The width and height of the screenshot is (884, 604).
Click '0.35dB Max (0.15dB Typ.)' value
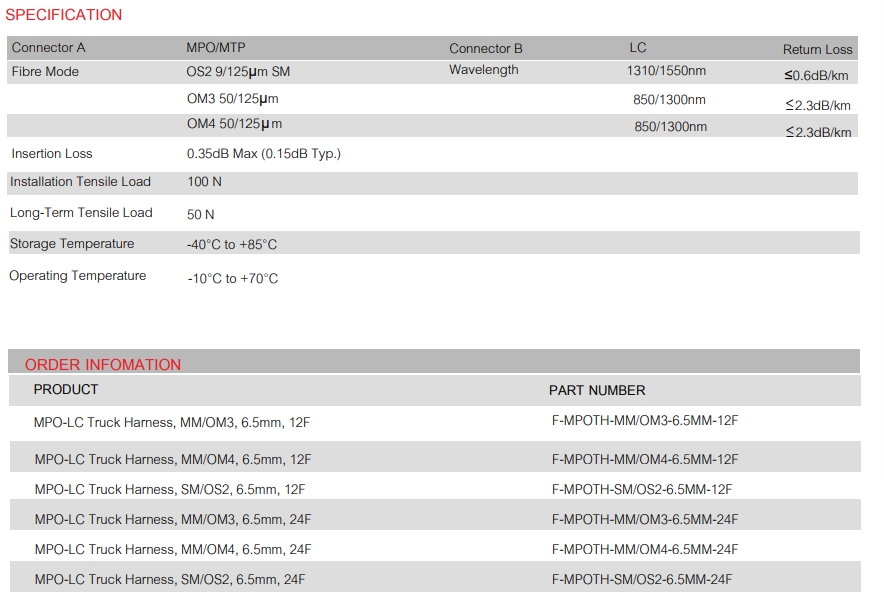264,154
